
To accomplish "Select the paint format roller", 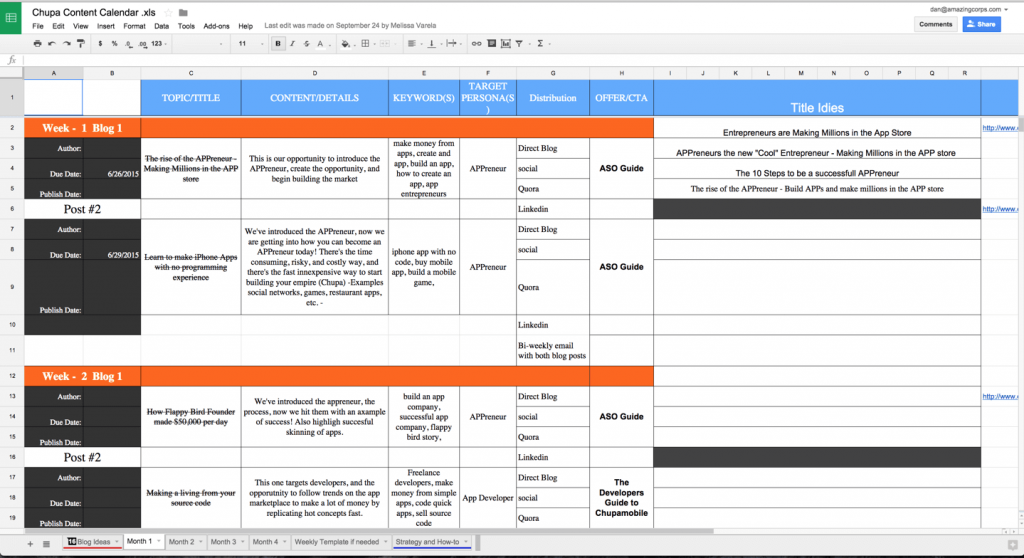I will (80, 44).
